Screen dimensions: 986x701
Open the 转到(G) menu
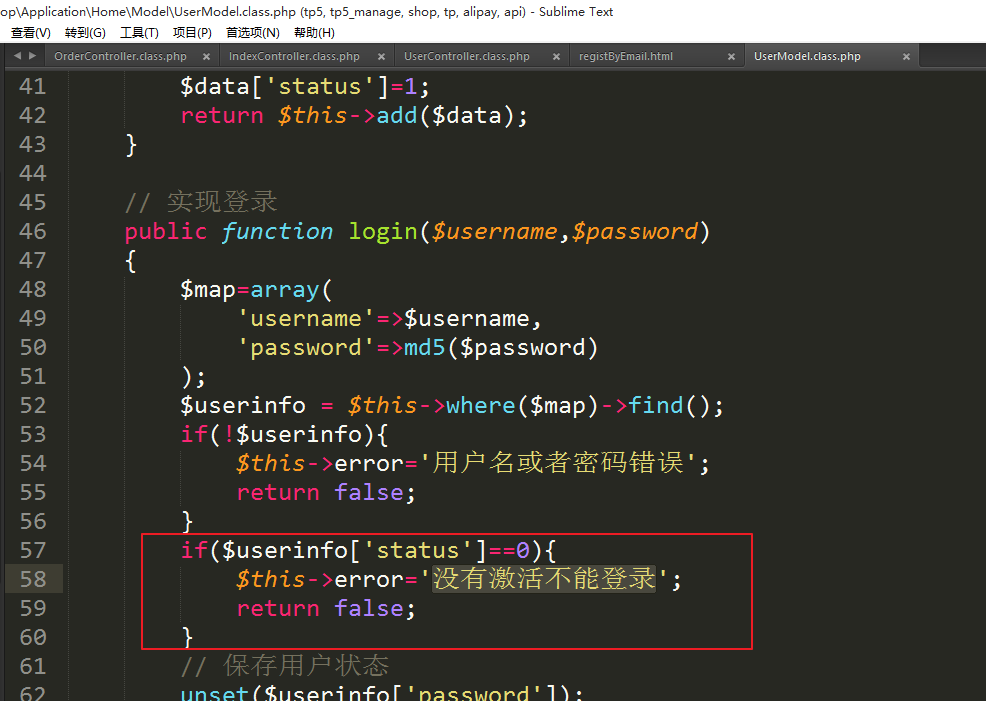[85, 33]
